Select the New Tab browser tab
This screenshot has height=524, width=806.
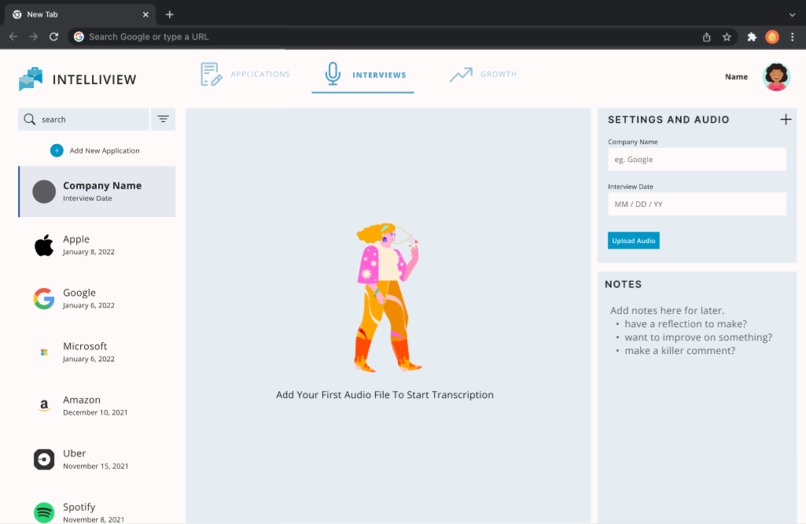pyautogui.click(x=80, y=14)
